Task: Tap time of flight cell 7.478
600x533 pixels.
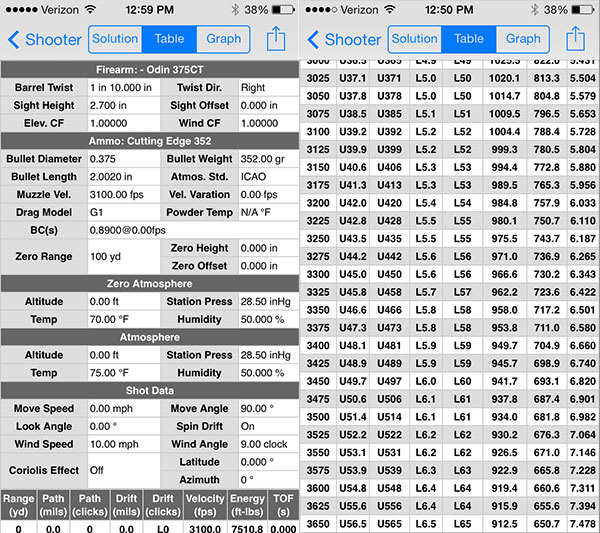Action: click(582, 524)
